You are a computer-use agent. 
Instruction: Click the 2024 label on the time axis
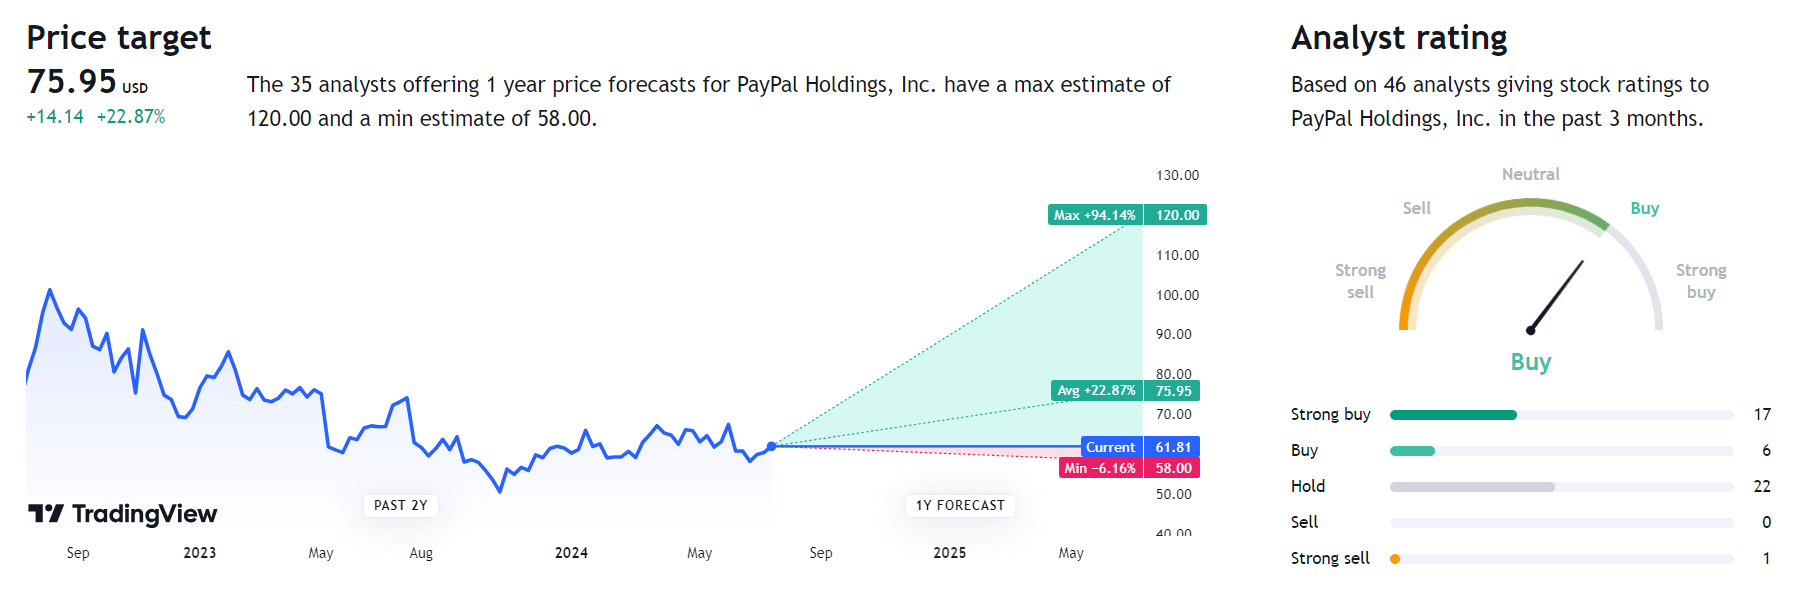(571, 553)
